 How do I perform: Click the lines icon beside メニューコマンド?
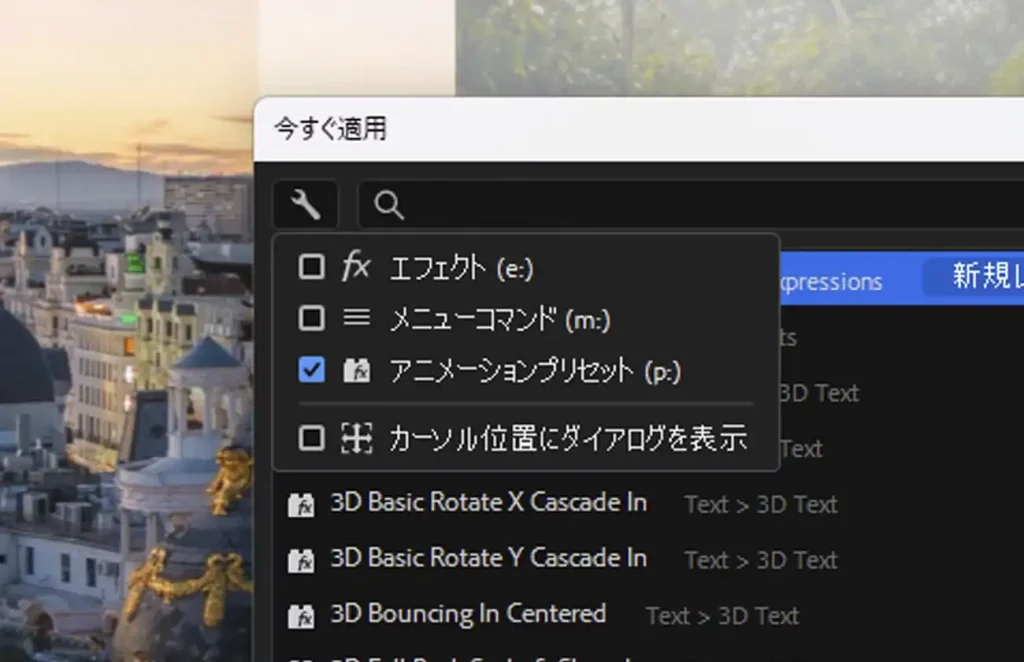356,318
